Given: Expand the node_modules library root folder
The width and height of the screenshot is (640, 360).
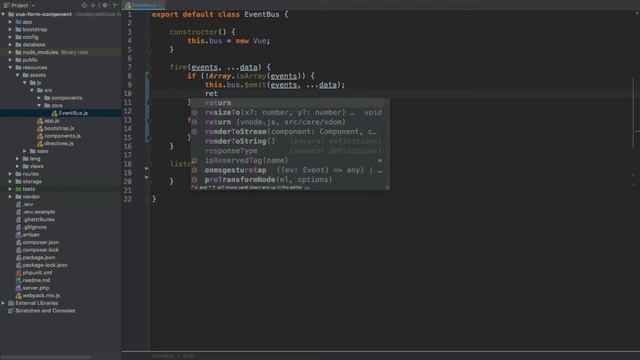Looking at the screenshot, I should point(11,52).
